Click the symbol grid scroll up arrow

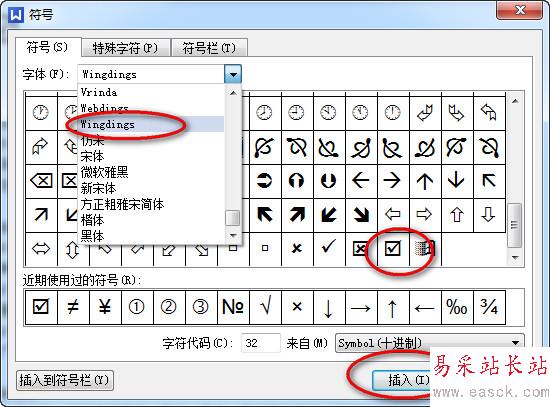515,102
